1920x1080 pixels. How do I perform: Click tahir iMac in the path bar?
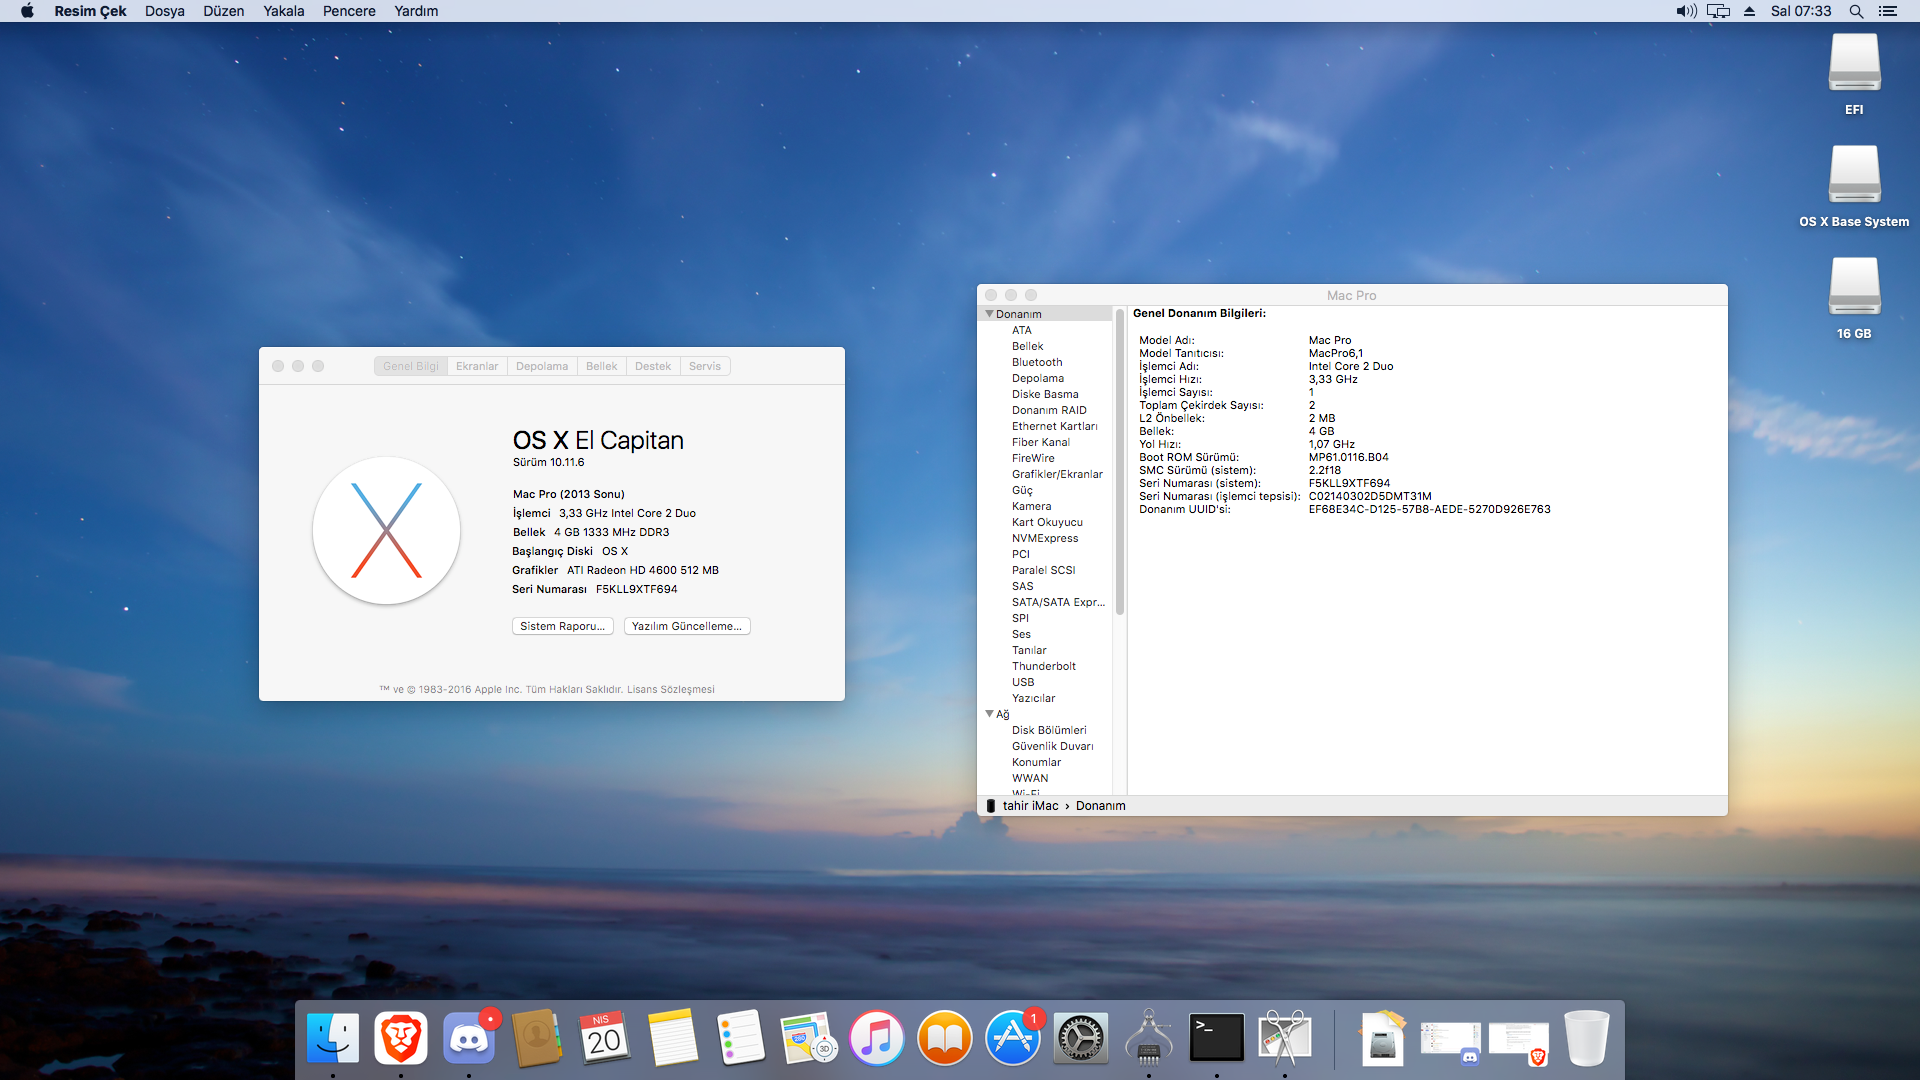pyautogui.click(x=1030, y=806)
